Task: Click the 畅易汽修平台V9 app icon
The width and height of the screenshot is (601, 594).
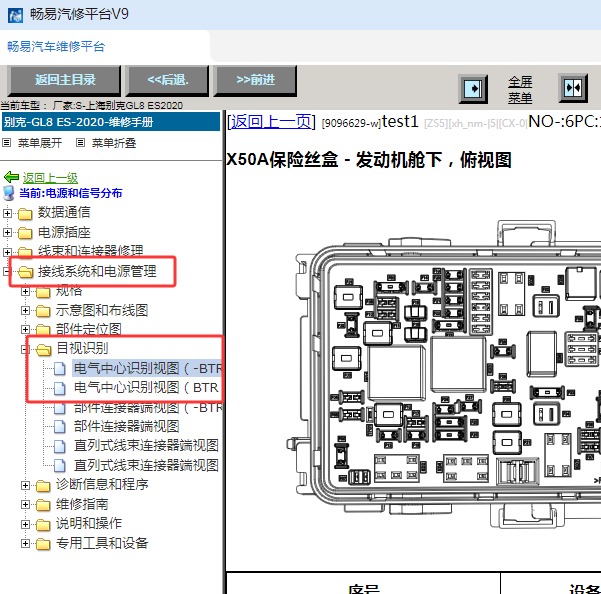Action: (x=15, y=16)
